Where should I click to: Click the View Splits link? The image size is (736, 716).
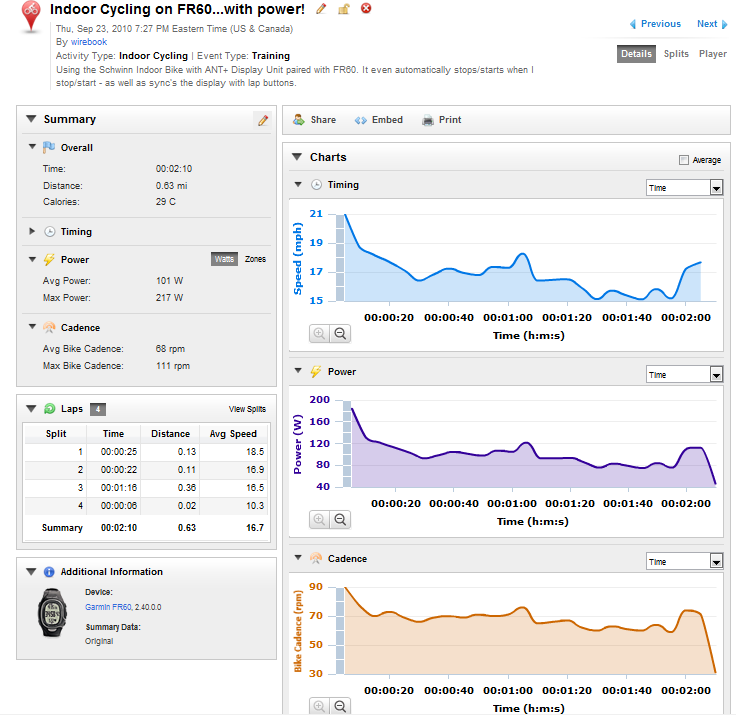pyautogui.click(x=247, y=409)
